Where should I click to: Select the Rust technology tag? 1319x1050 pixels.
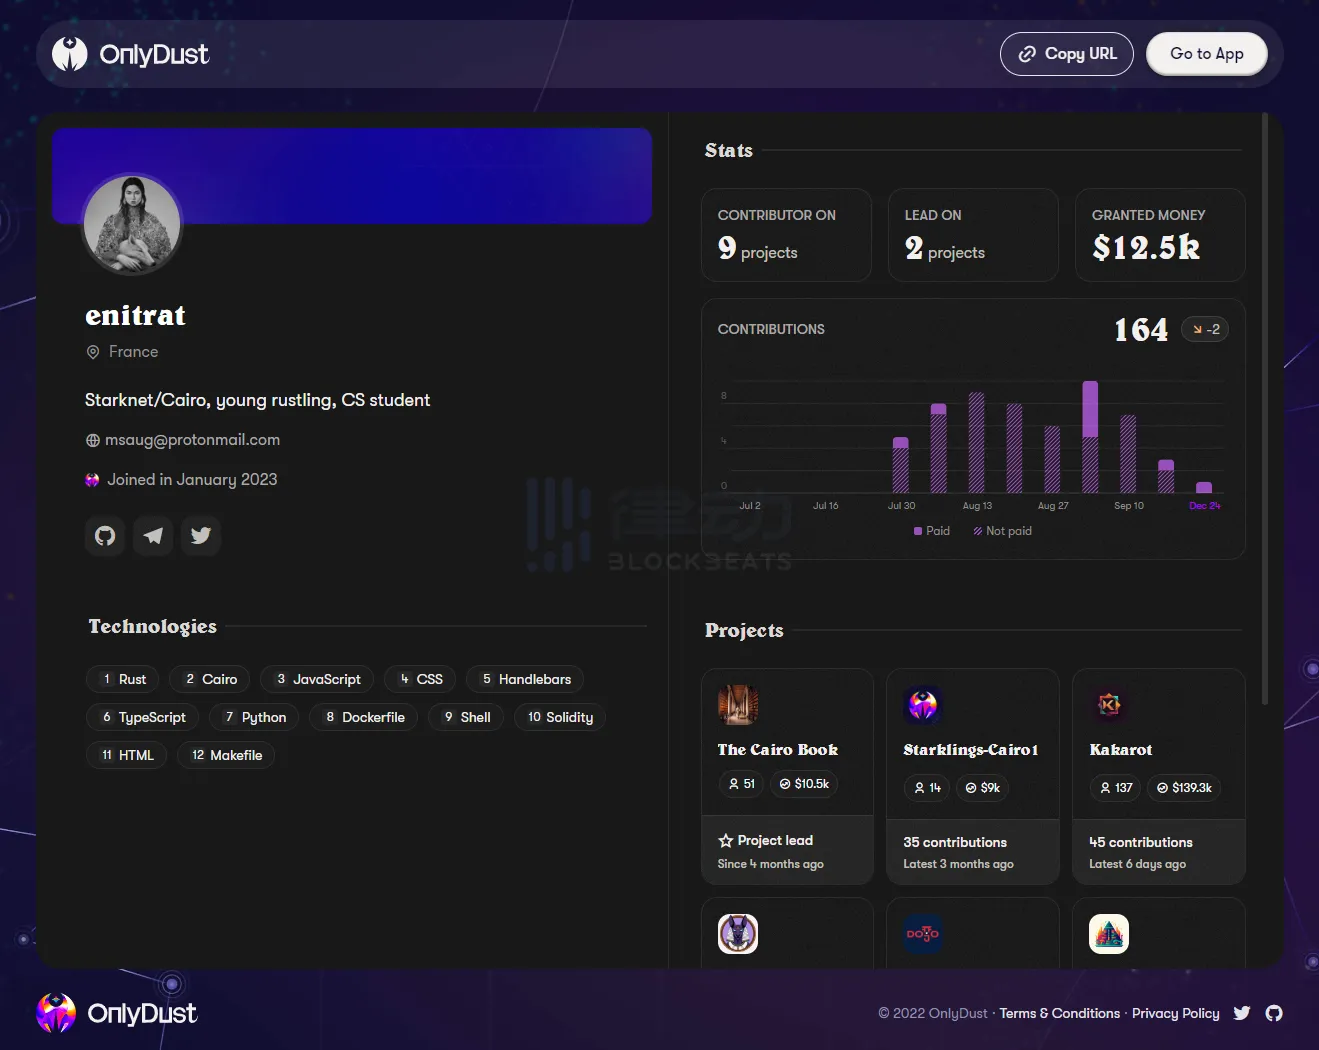[x=124, y=679]
